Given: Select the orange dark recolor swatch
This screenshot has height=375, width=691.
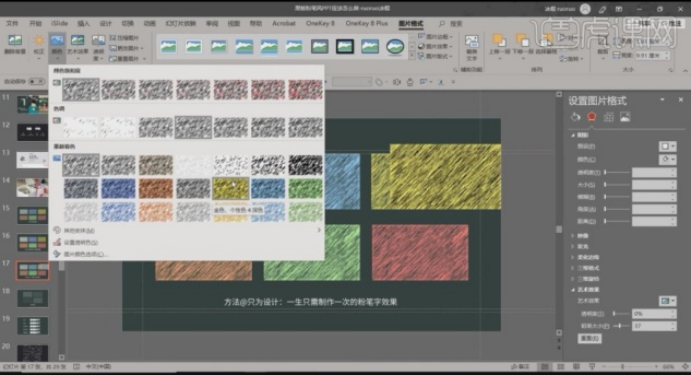Looking at the screenshot, I should point(156,189).
